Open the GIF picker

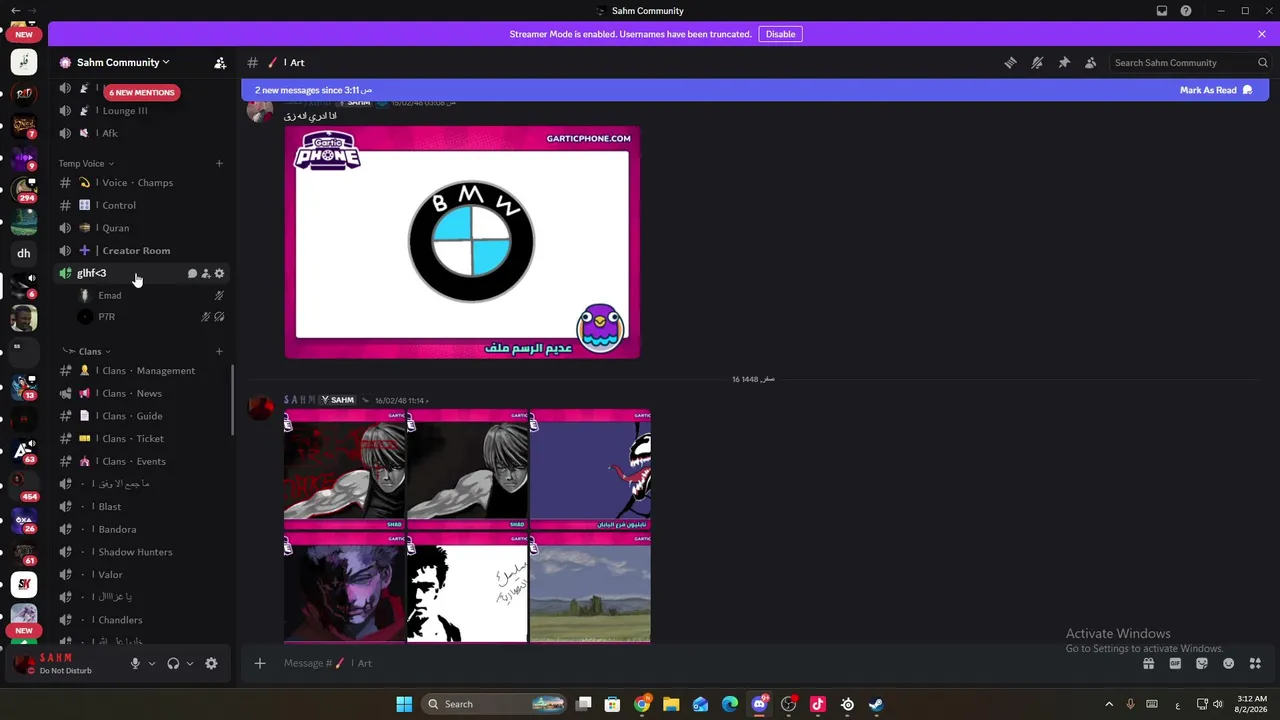(1176, 663)
